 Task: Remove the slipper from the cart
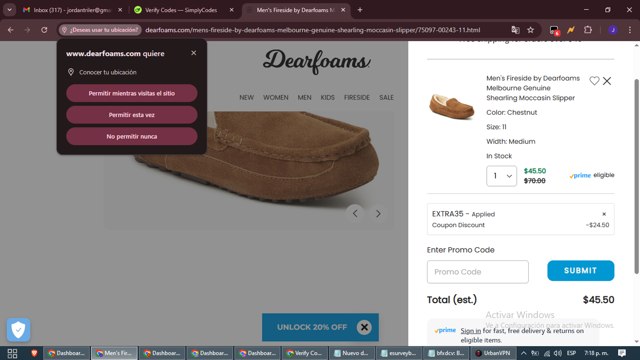tap(607, 81)
